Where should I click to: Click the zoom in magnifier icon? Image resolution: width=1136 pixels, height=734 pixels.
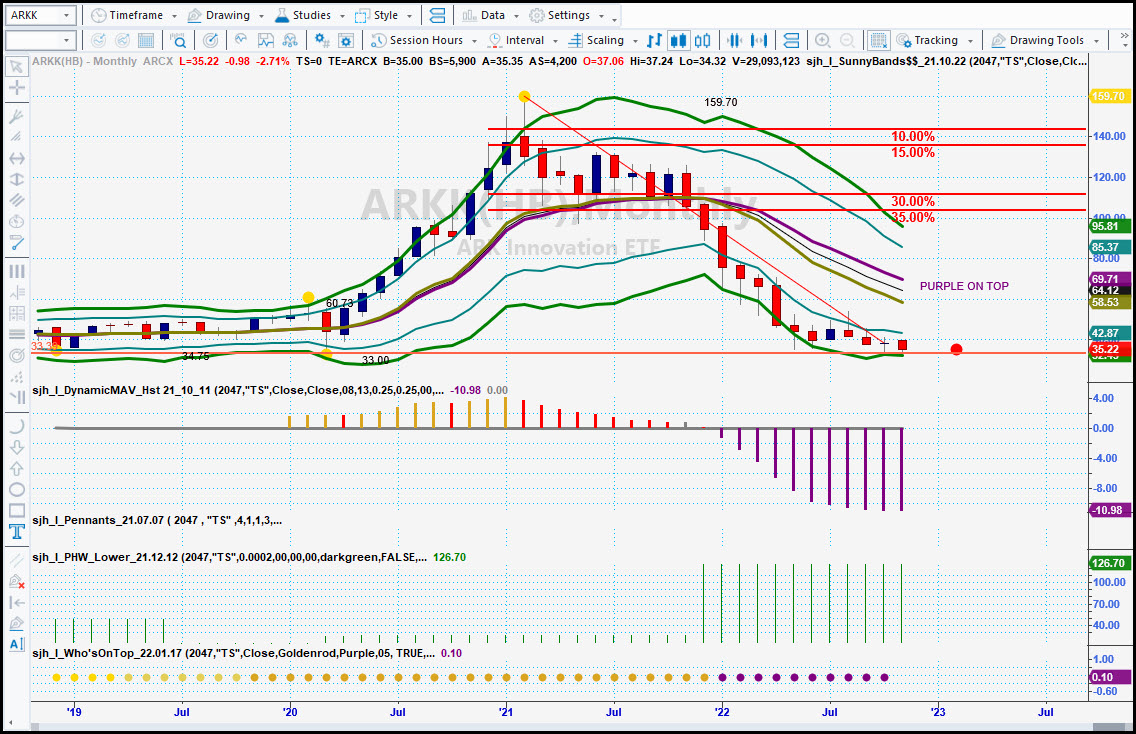pos(822,41)
